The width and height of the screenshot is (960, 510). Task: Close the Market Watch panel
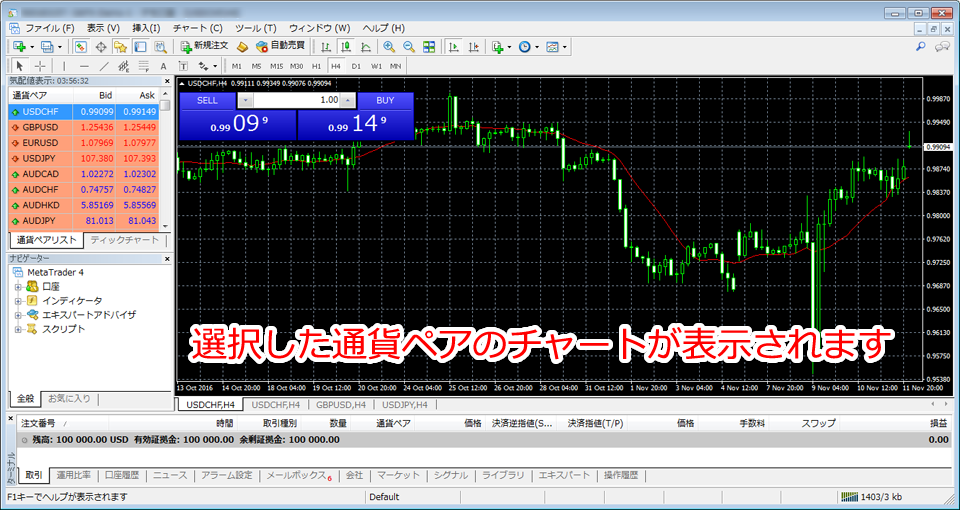click(167, 81)
